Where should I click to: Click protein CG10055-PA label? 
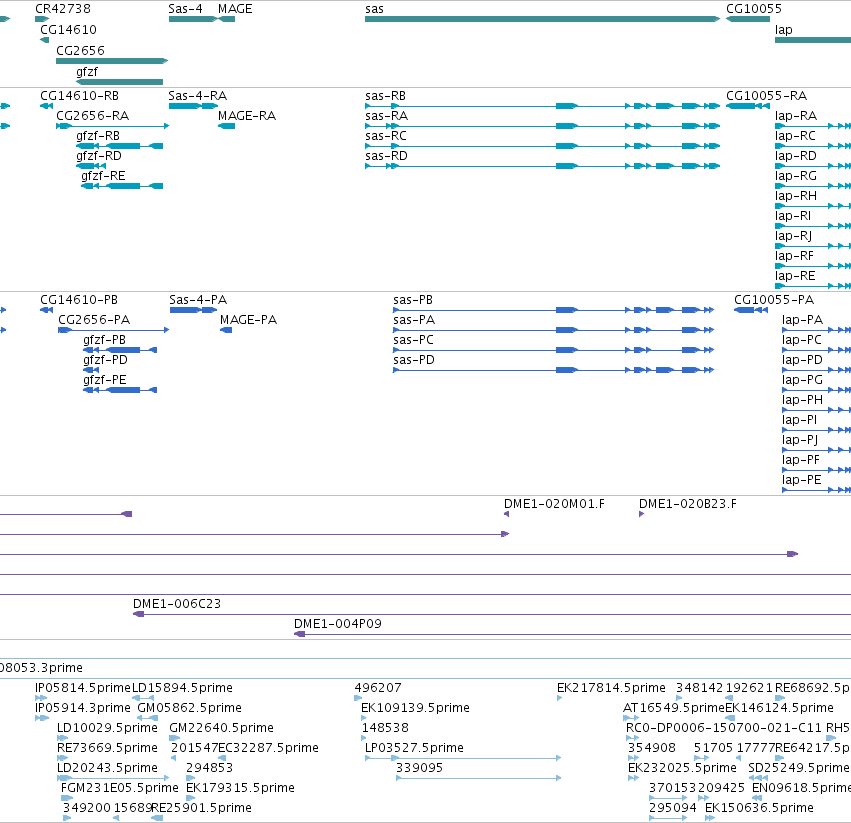click(x=774, y=300)
